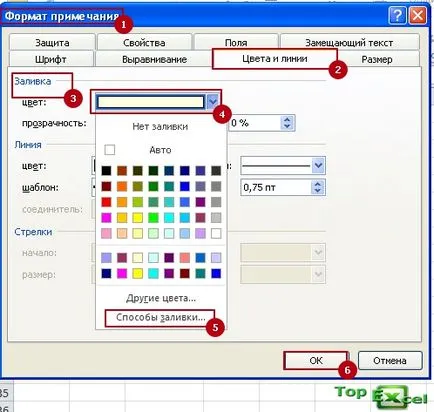The width and height of the screenshot is (434, 412).
Task: Click the Help question mark icon
Action: coord(397,15)
